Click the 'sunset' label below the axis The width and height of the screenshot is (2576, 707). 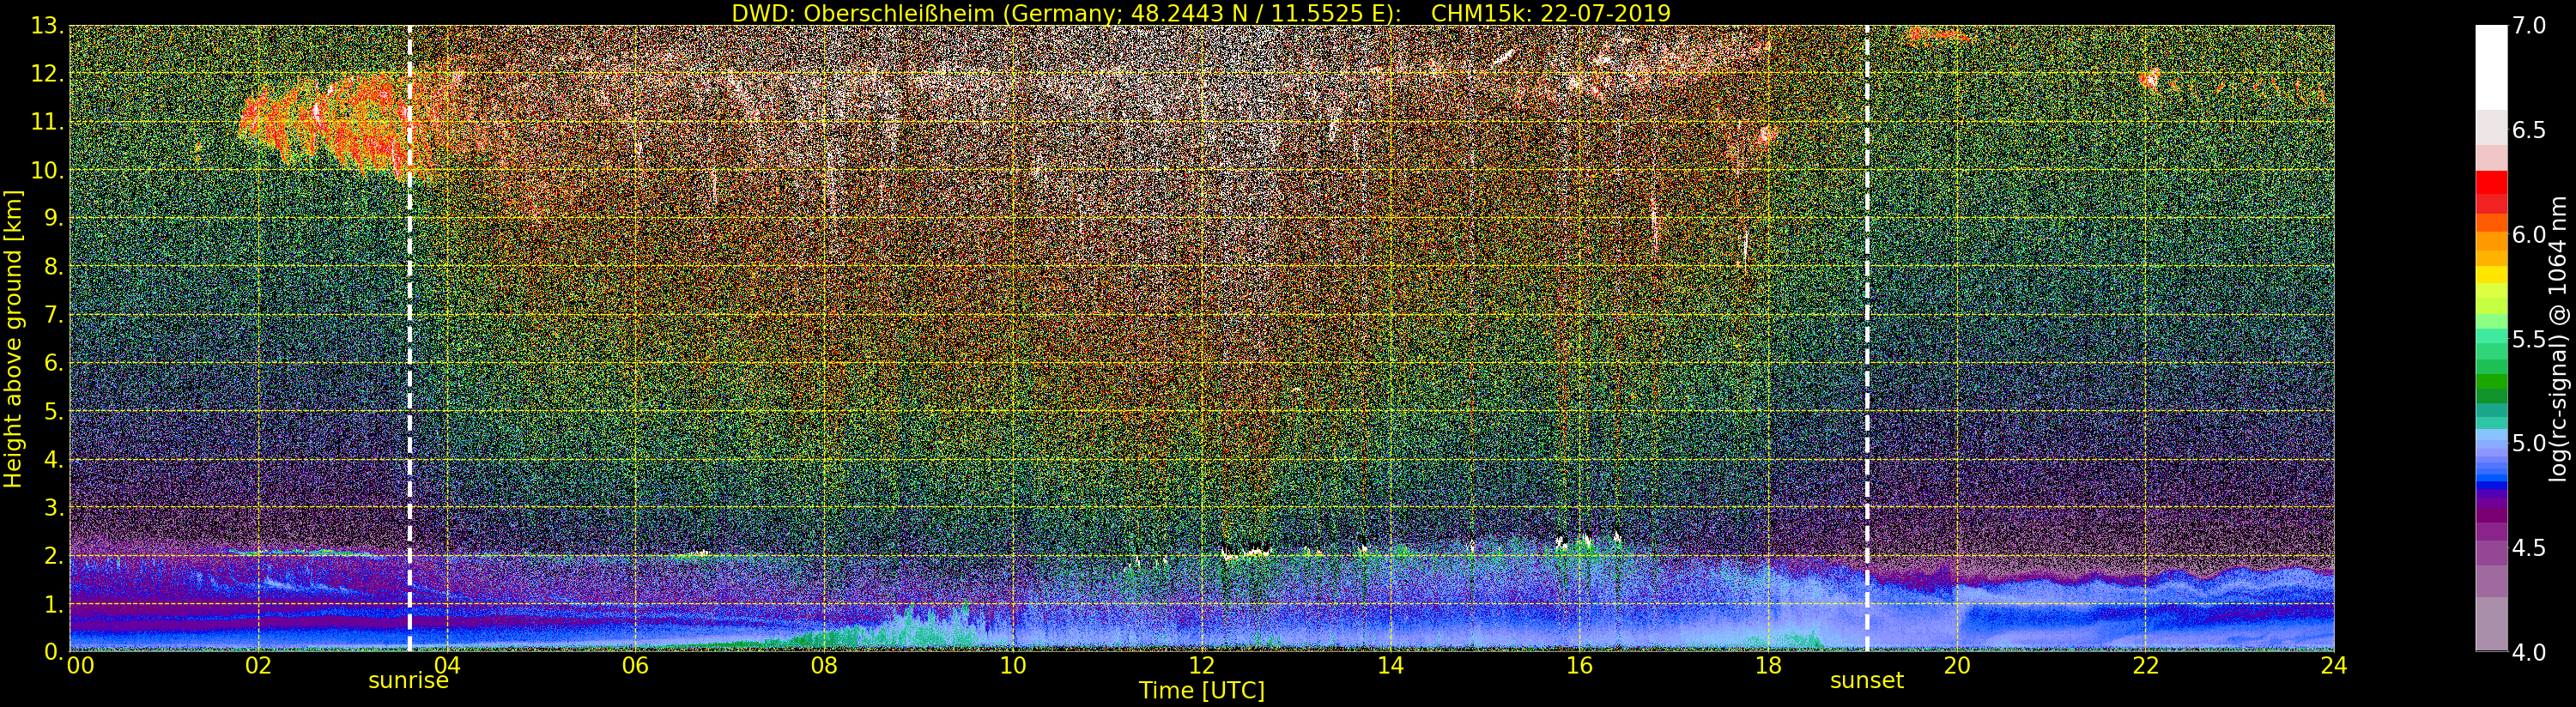[x=1866, y=681]
